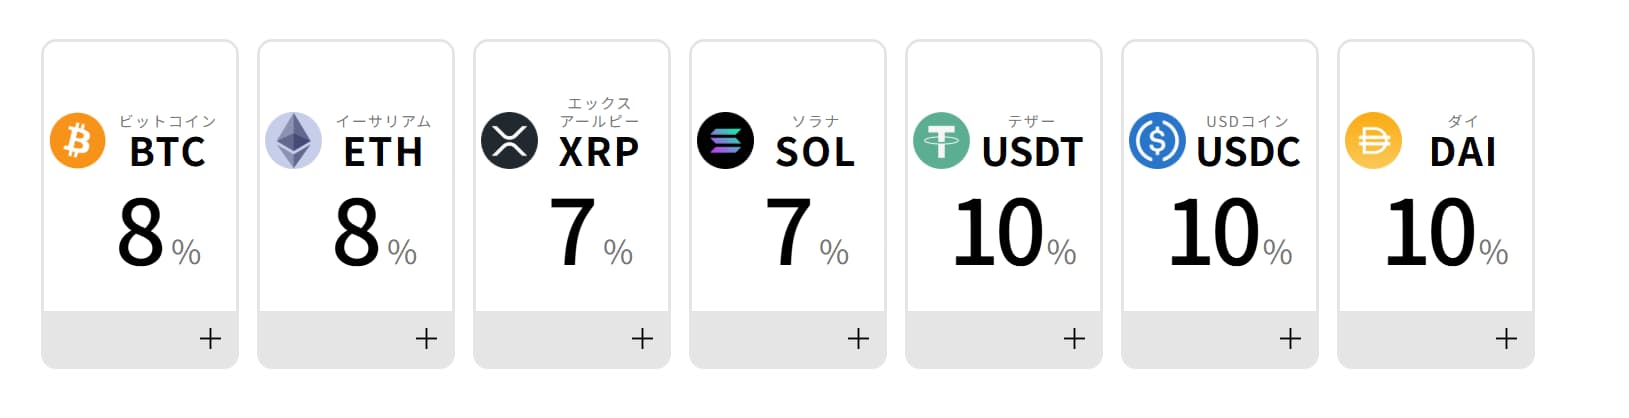Click the Solana logo icon

(725, 140)
